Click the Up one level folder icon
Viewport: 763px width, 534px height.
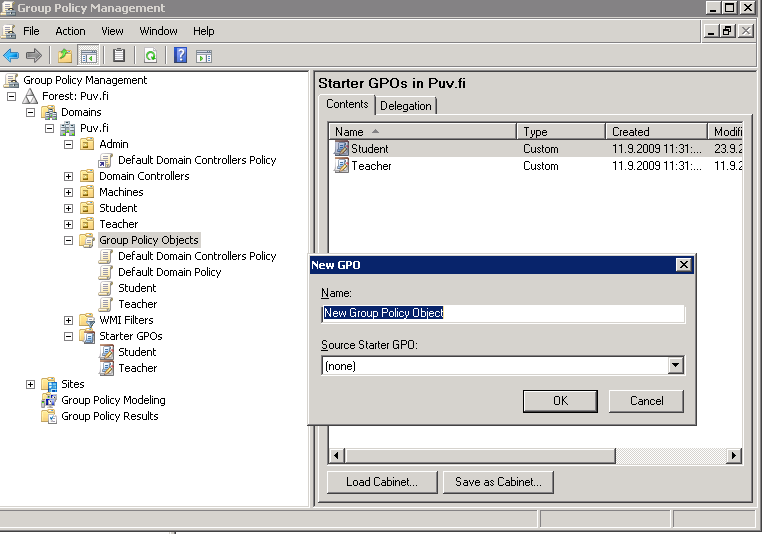[65, 55]
